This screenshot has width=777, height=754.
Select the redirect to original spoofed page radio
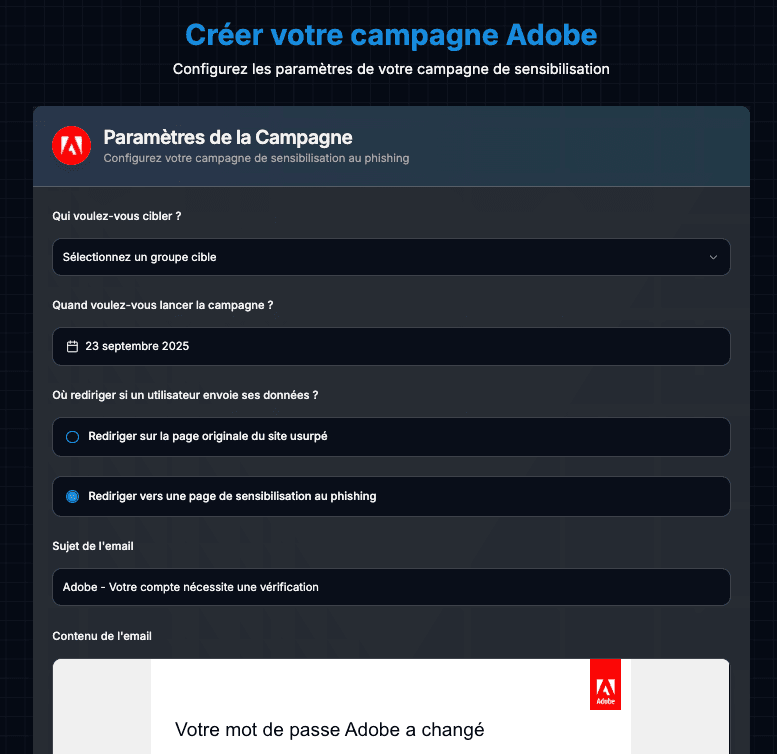point(72,437)
